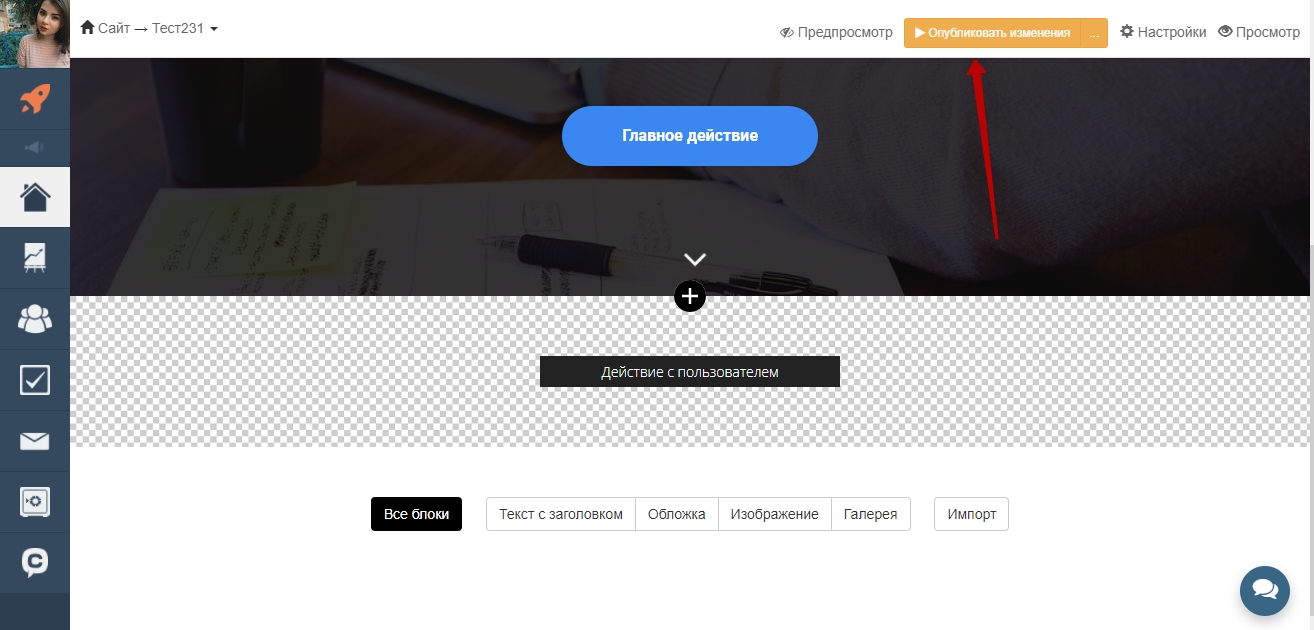1314x630 pixels.
Task: Open the safe (finance) sidebar icon
Action: 35,502
